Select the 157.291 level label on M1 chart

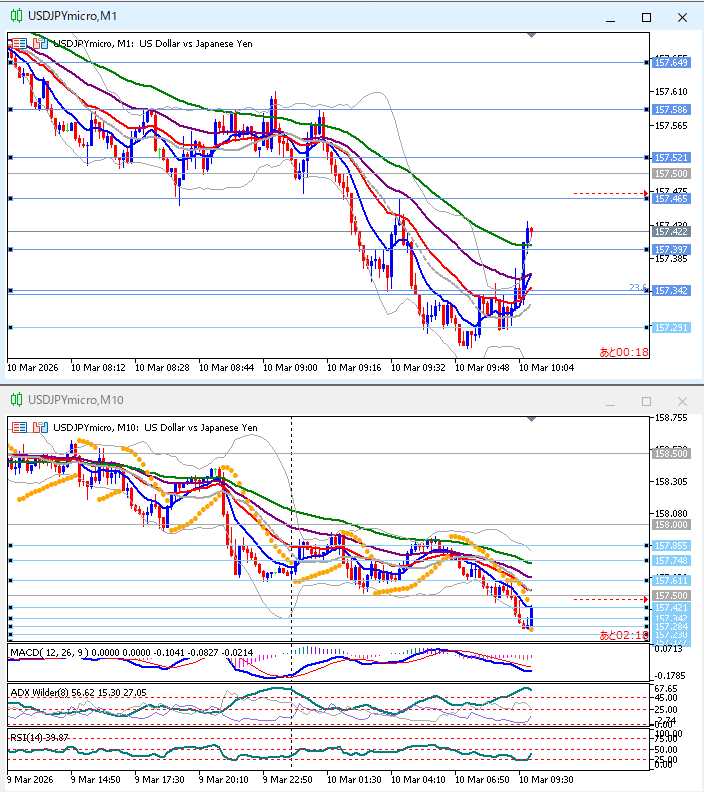[670, 328]
